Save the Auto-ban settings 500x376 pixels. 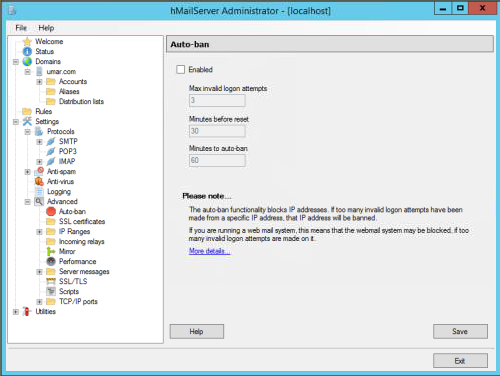(460, 331)
